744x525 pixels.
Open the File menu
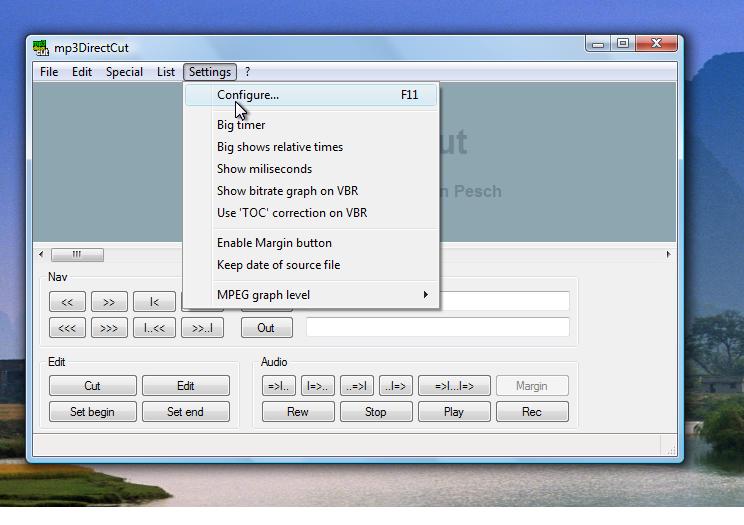point(49,72)
